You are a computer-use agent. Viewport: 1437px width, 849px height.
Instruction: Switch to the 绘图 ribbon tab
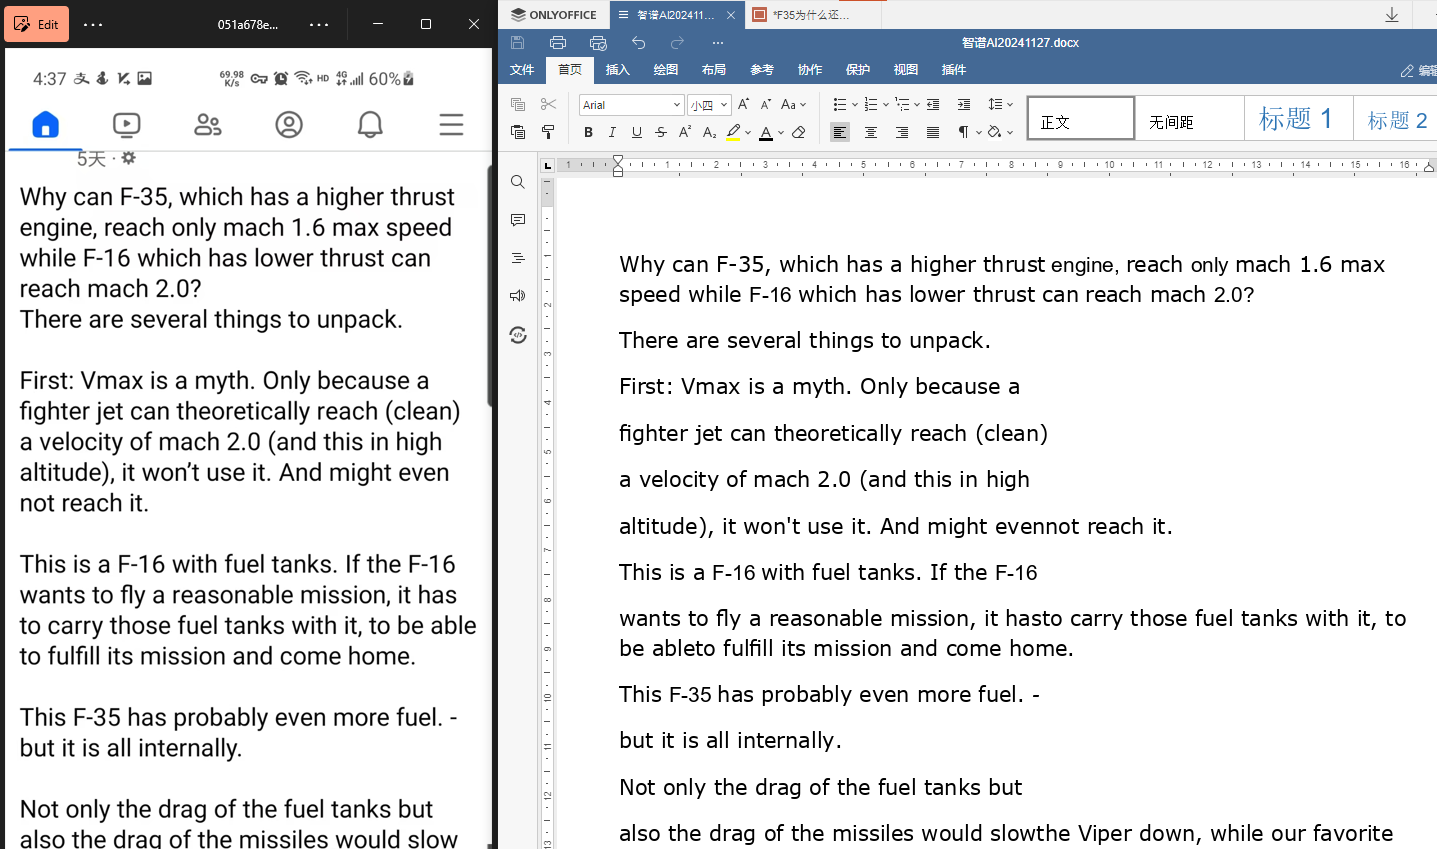point(666,70)
